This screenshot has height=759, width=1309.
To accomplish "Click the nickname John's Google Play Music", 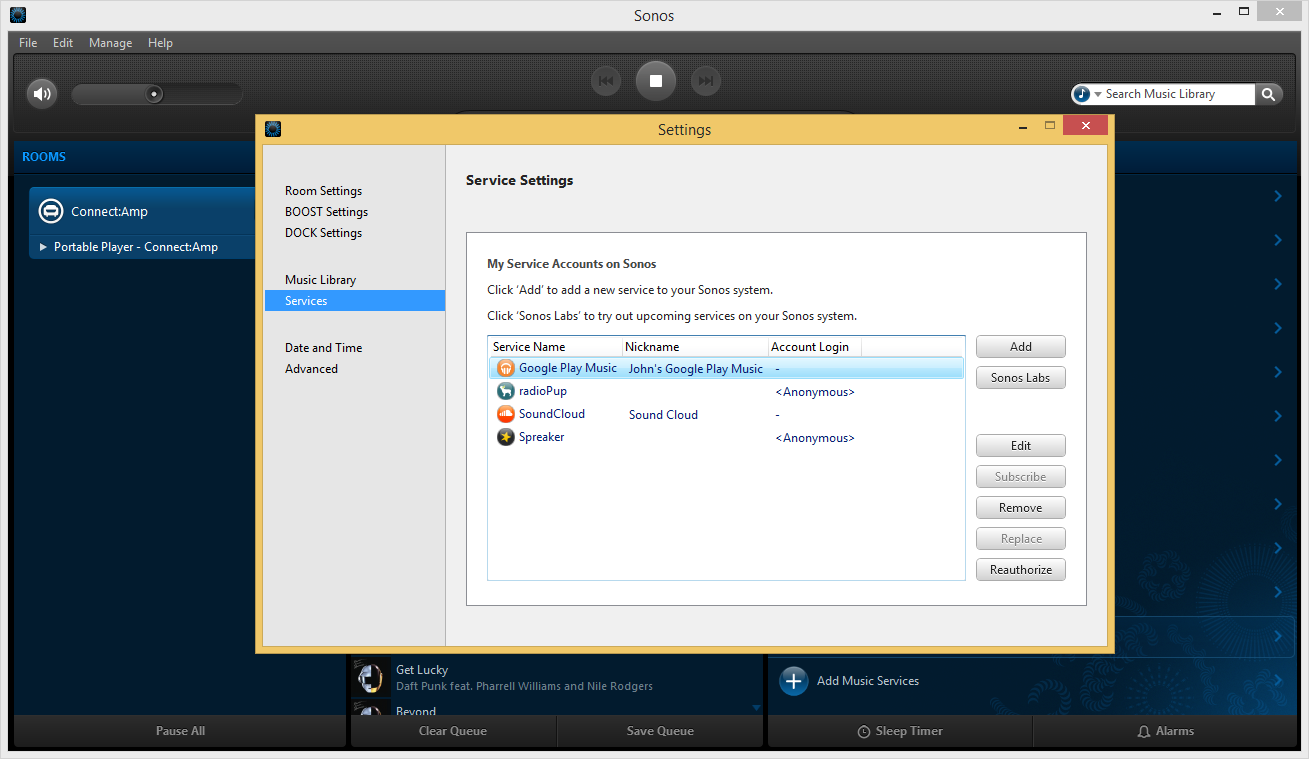I will pos(696,369).
